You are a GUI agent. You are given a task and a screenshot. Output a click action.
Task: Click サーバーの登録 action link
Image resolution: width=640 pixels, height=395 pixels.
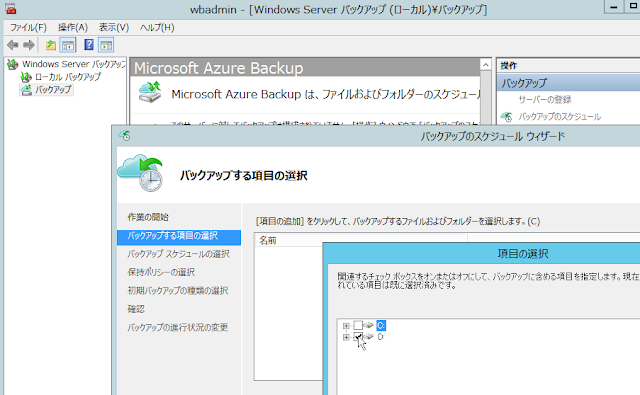[545, 100]
